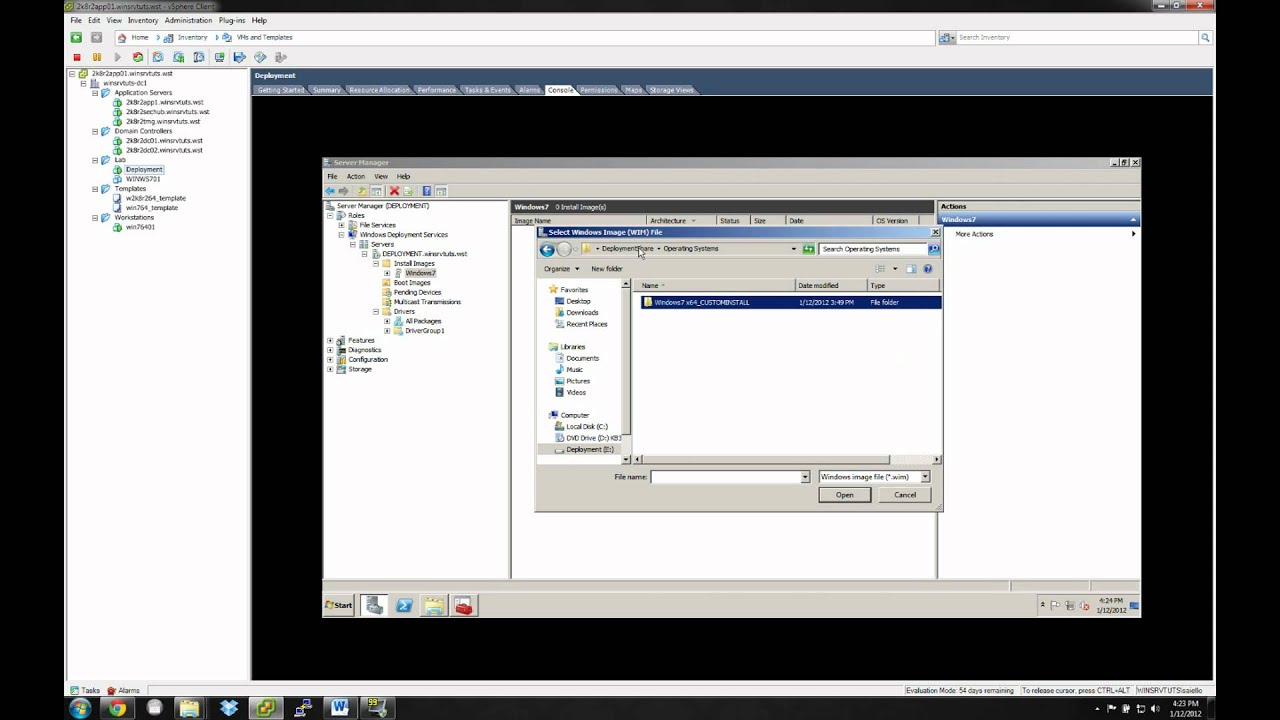Open the vSphere Plug-ins menu
This screenshot has width=1280, height=720.
point(232,20)
